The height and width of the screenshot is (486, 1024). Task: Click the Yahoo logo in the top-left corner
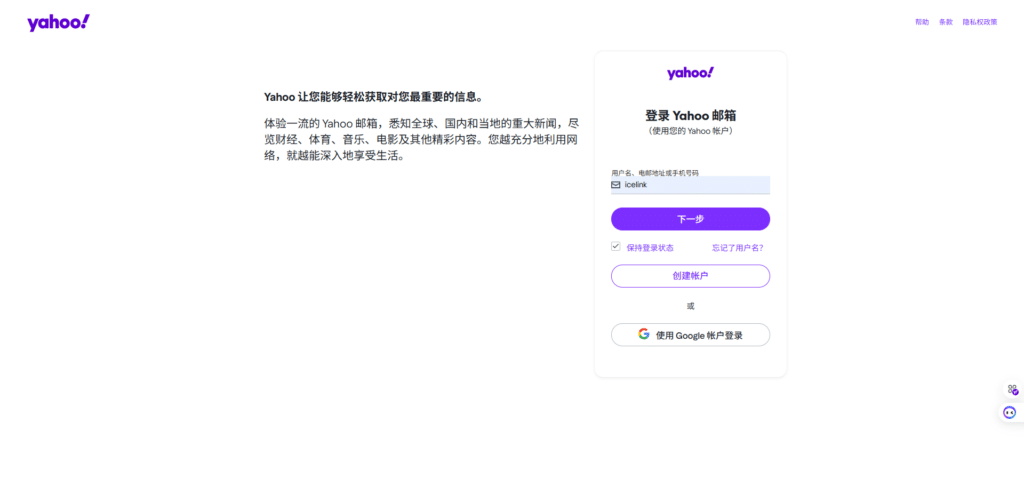[58, 22]
